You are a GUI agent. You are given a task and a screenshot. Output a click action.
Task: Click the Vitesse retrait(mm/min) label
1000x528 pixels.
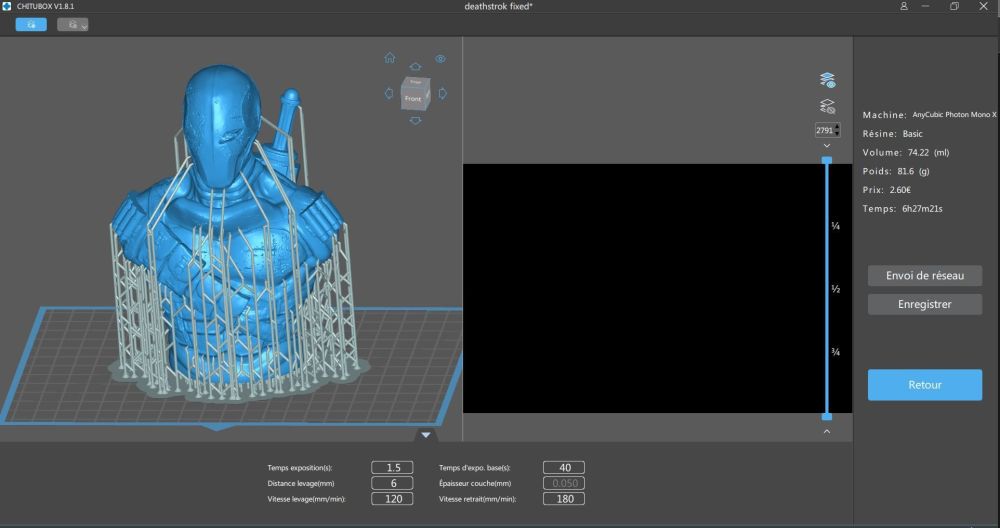click(x=478, y=499)
